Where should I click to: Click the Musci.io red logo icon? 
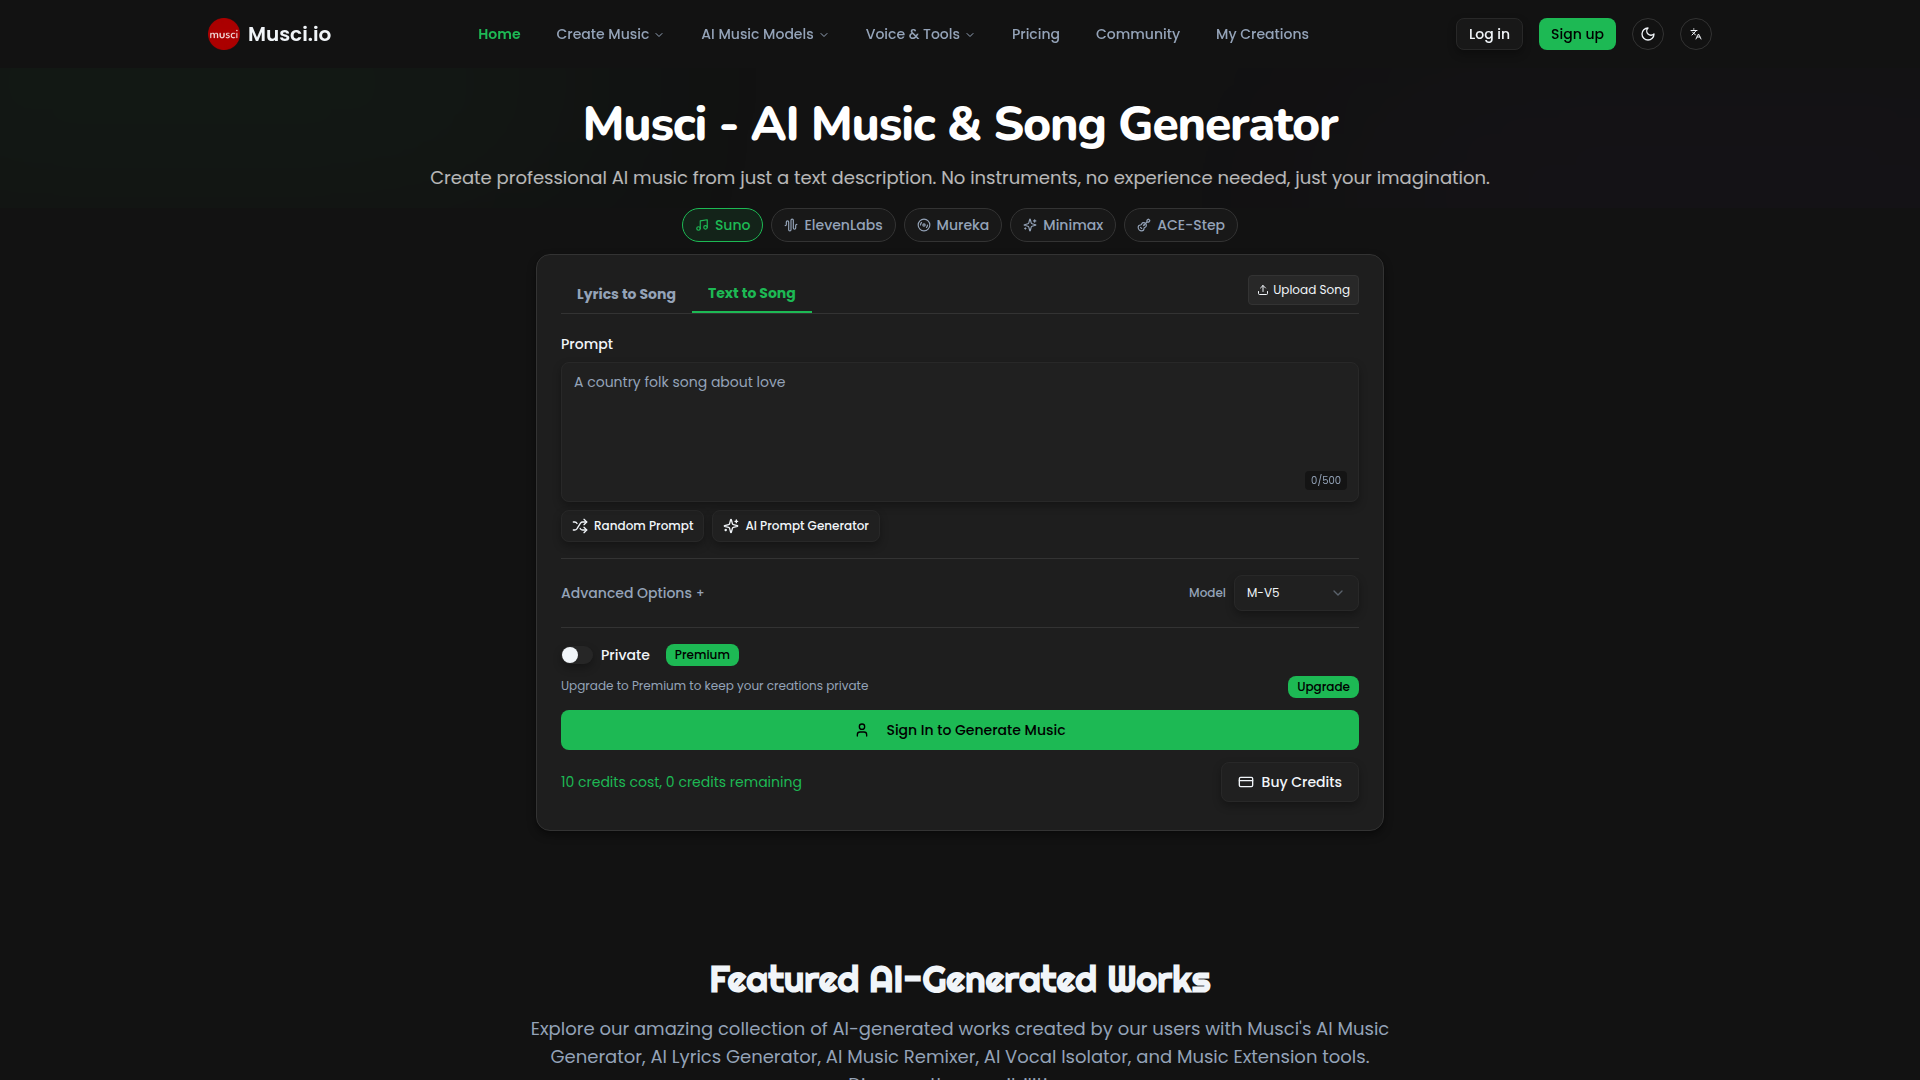point(223,34)
